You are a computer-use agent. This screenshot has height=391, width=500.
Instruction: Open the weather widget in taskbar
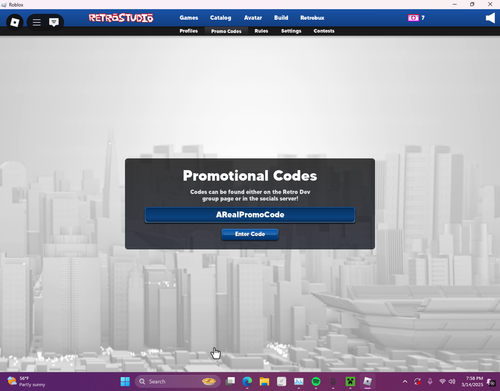27,381
